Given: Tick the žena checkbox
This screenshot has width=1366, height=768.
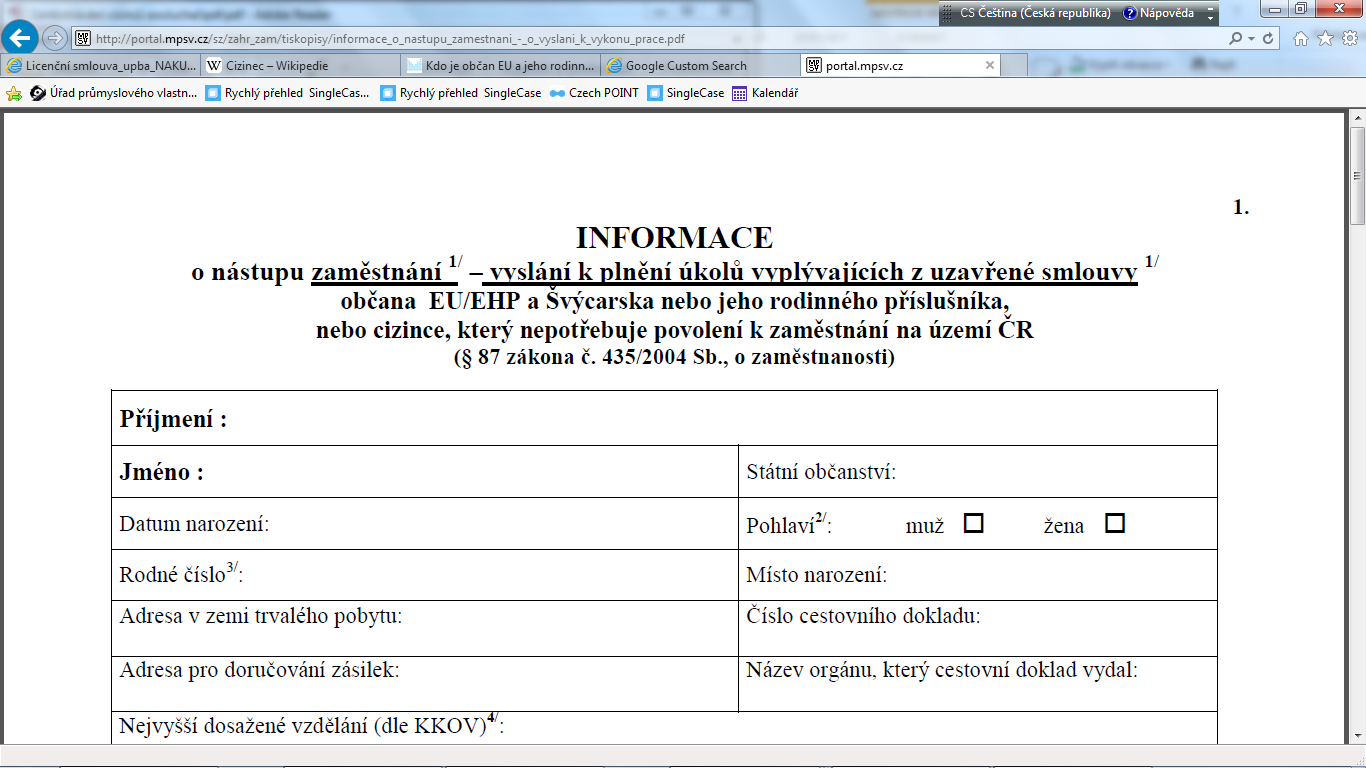Looking at the screenshot, I should (1115, 523).
